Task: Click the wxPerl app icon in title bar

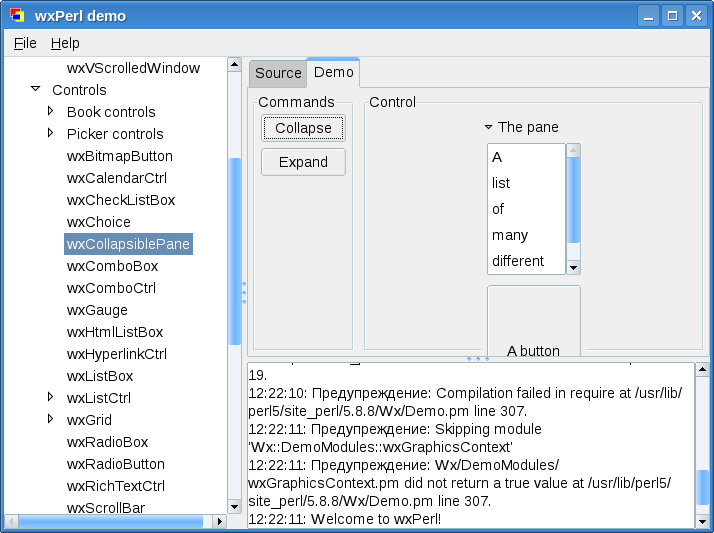Action: point(17,16)
